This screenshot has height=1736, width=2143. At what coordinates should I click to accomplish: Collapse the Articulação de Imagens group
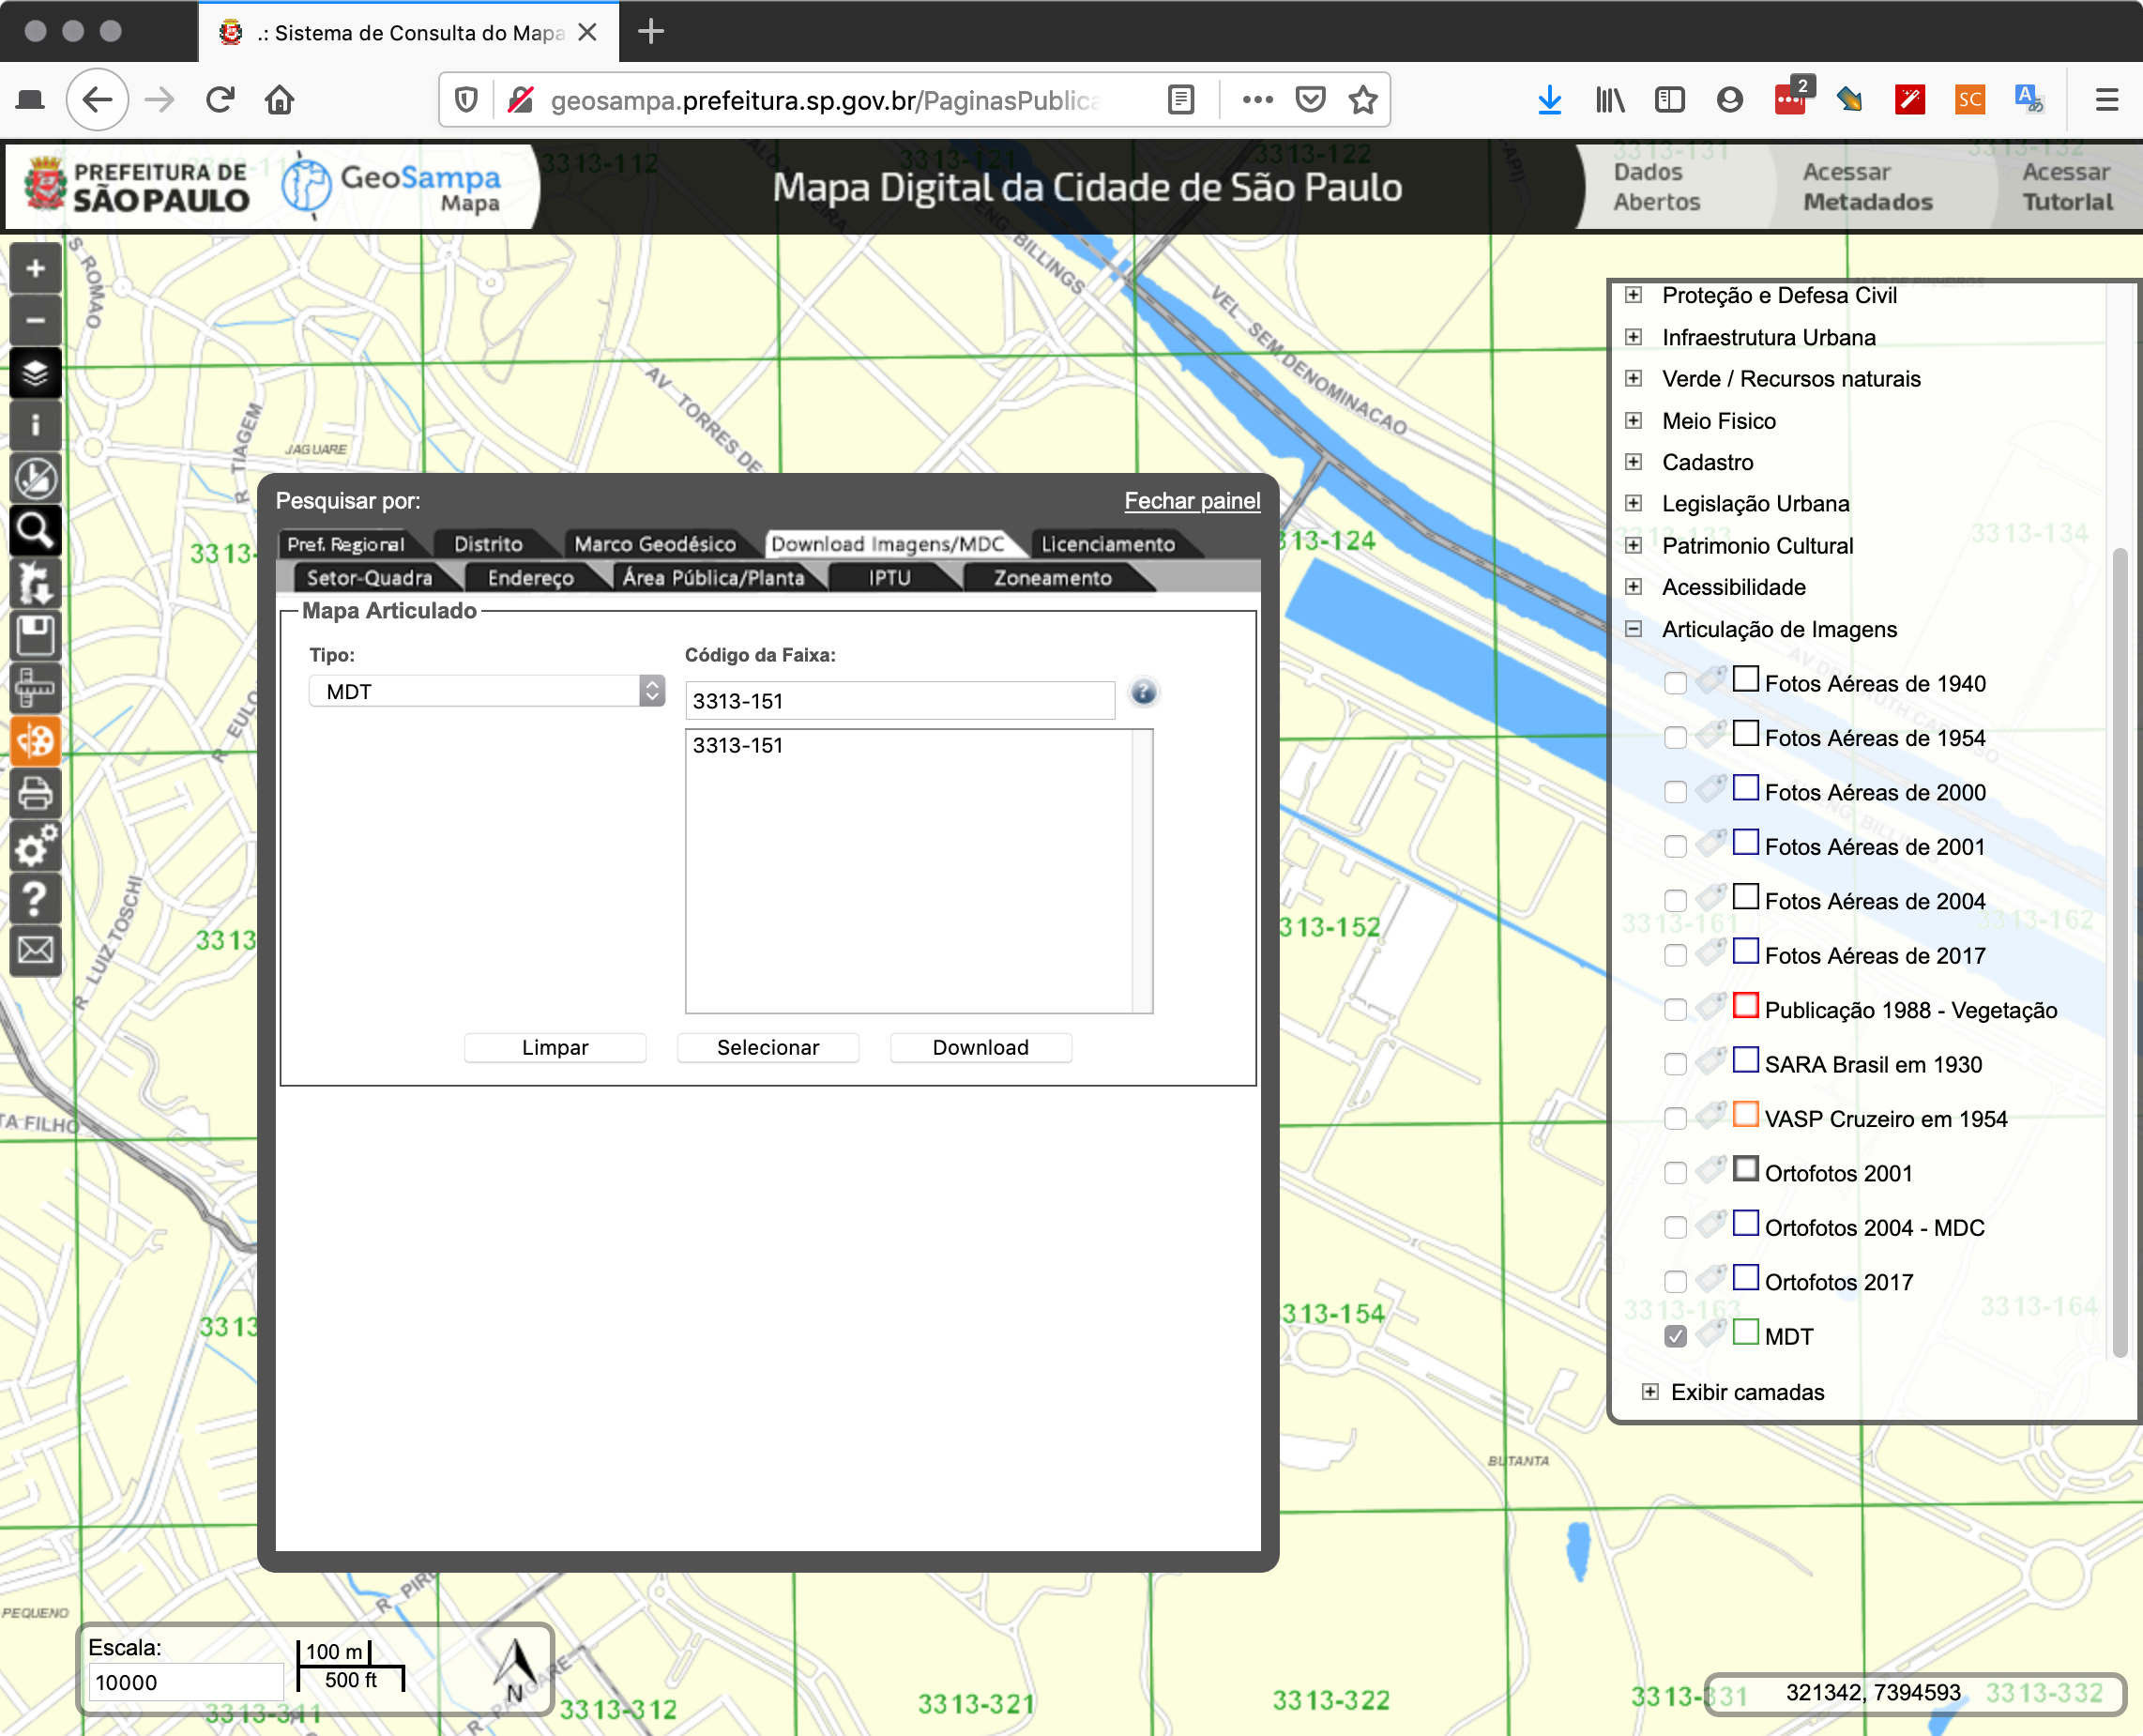[x=1633, y=629]
